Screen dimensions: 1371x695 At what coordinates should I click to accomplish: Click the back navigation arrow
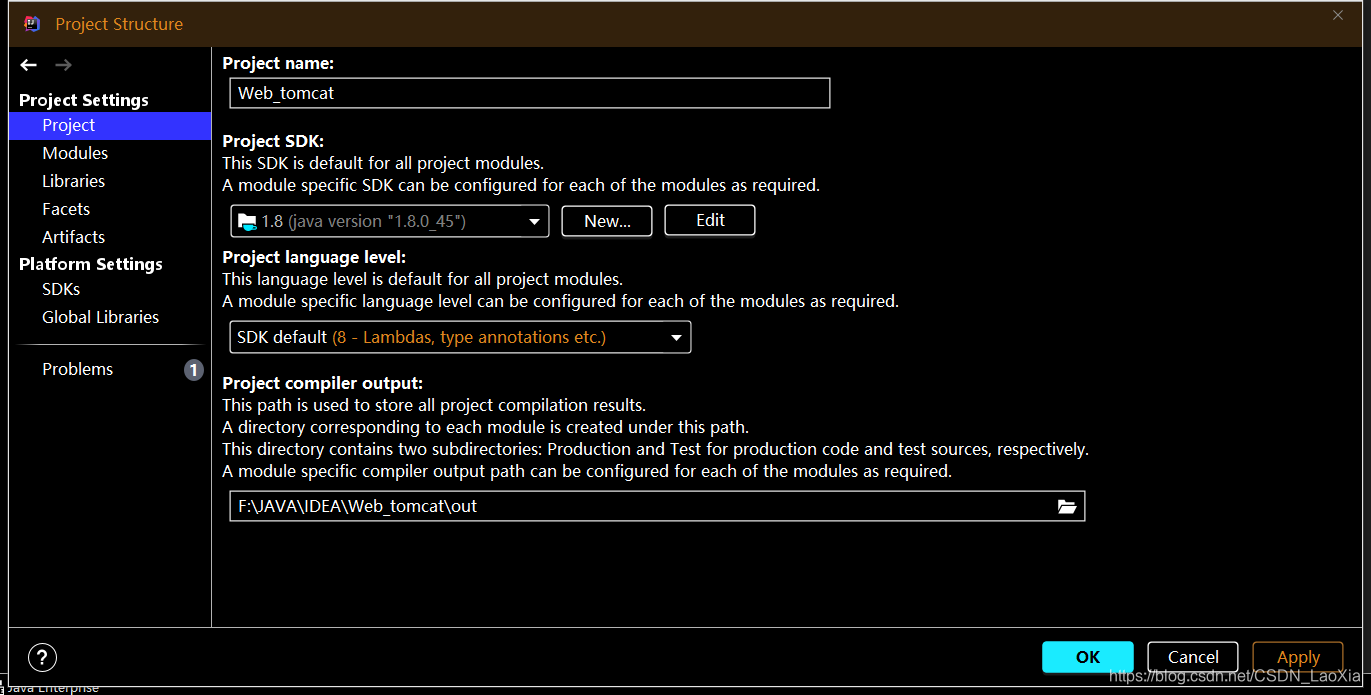point(28,64)
